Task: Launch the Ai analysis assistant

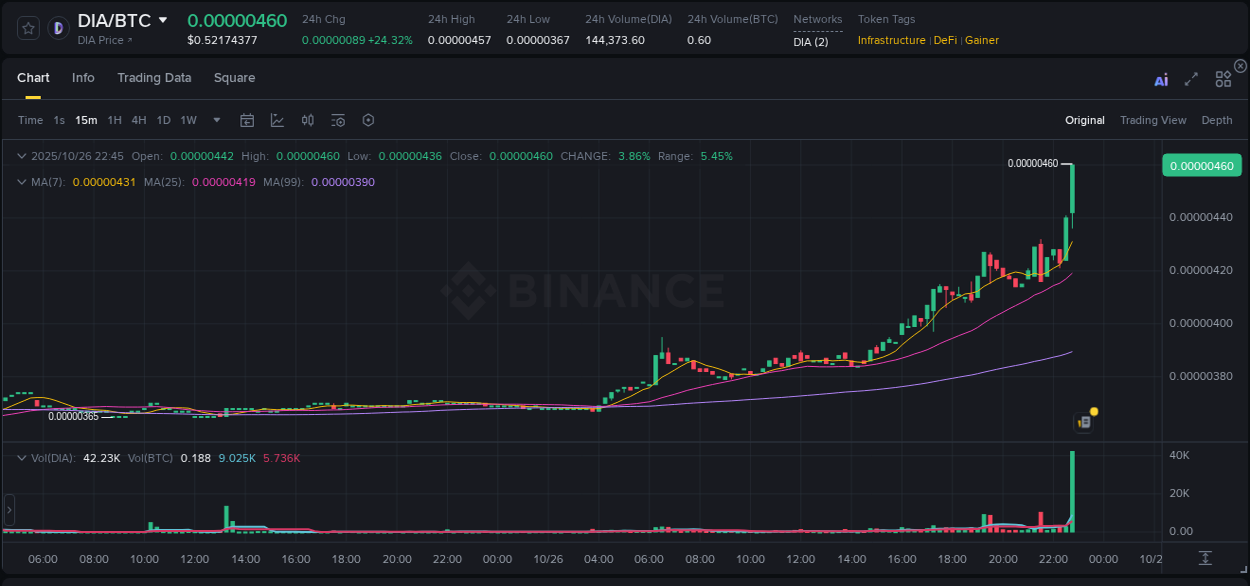Action: click(x=1161, y=79)
